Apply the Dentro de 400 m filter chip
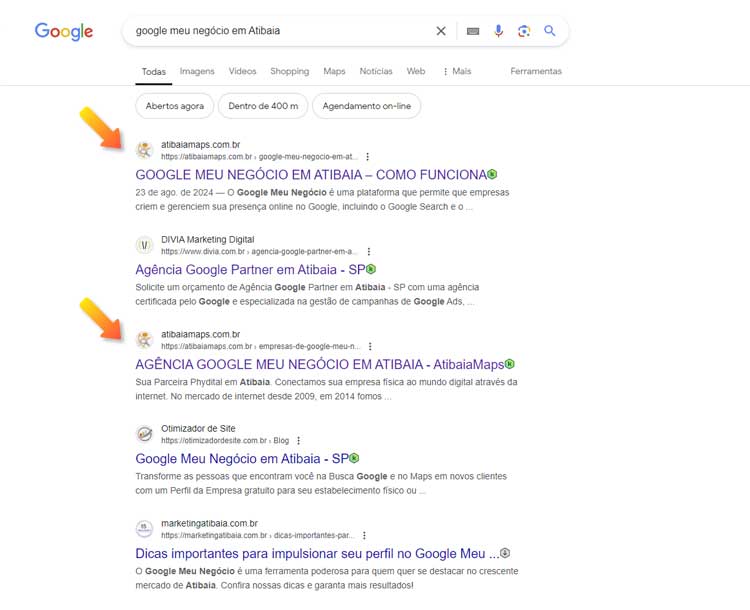Screen dimensions: 750x610 (263, 106)
